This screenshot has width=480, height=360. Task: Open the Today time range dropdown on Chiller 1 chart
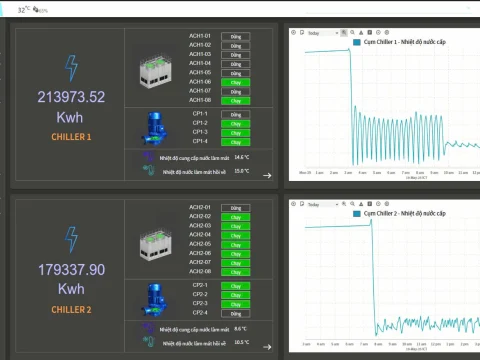[x=323, y=33]
